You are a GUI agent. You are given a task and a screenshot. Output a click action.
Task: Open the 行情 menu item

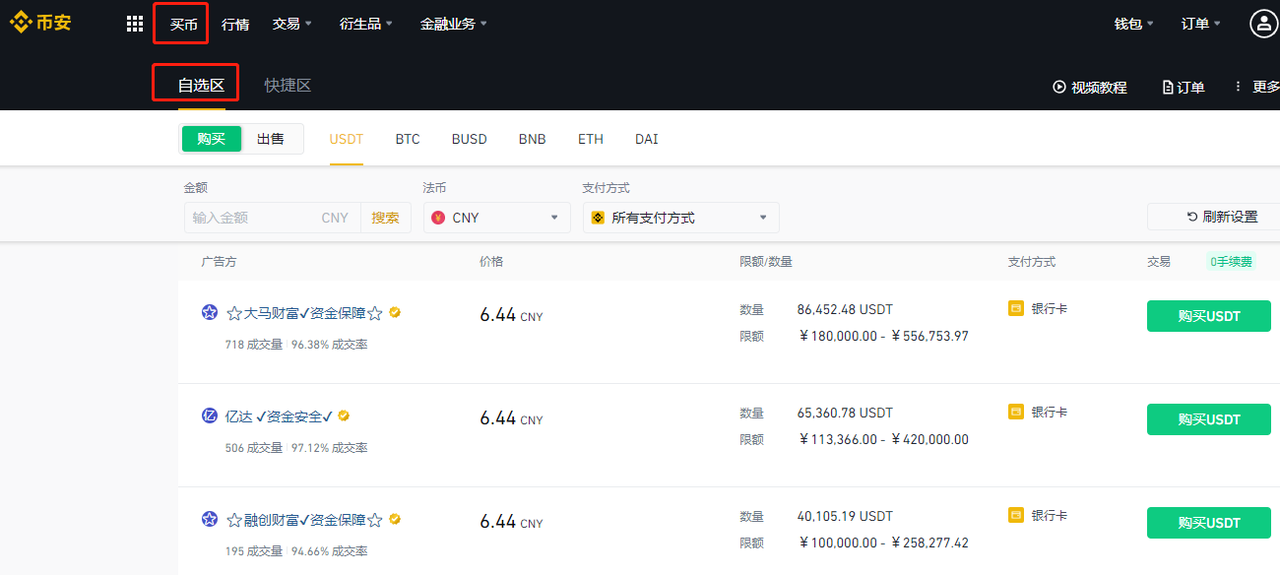coord(236,24)
